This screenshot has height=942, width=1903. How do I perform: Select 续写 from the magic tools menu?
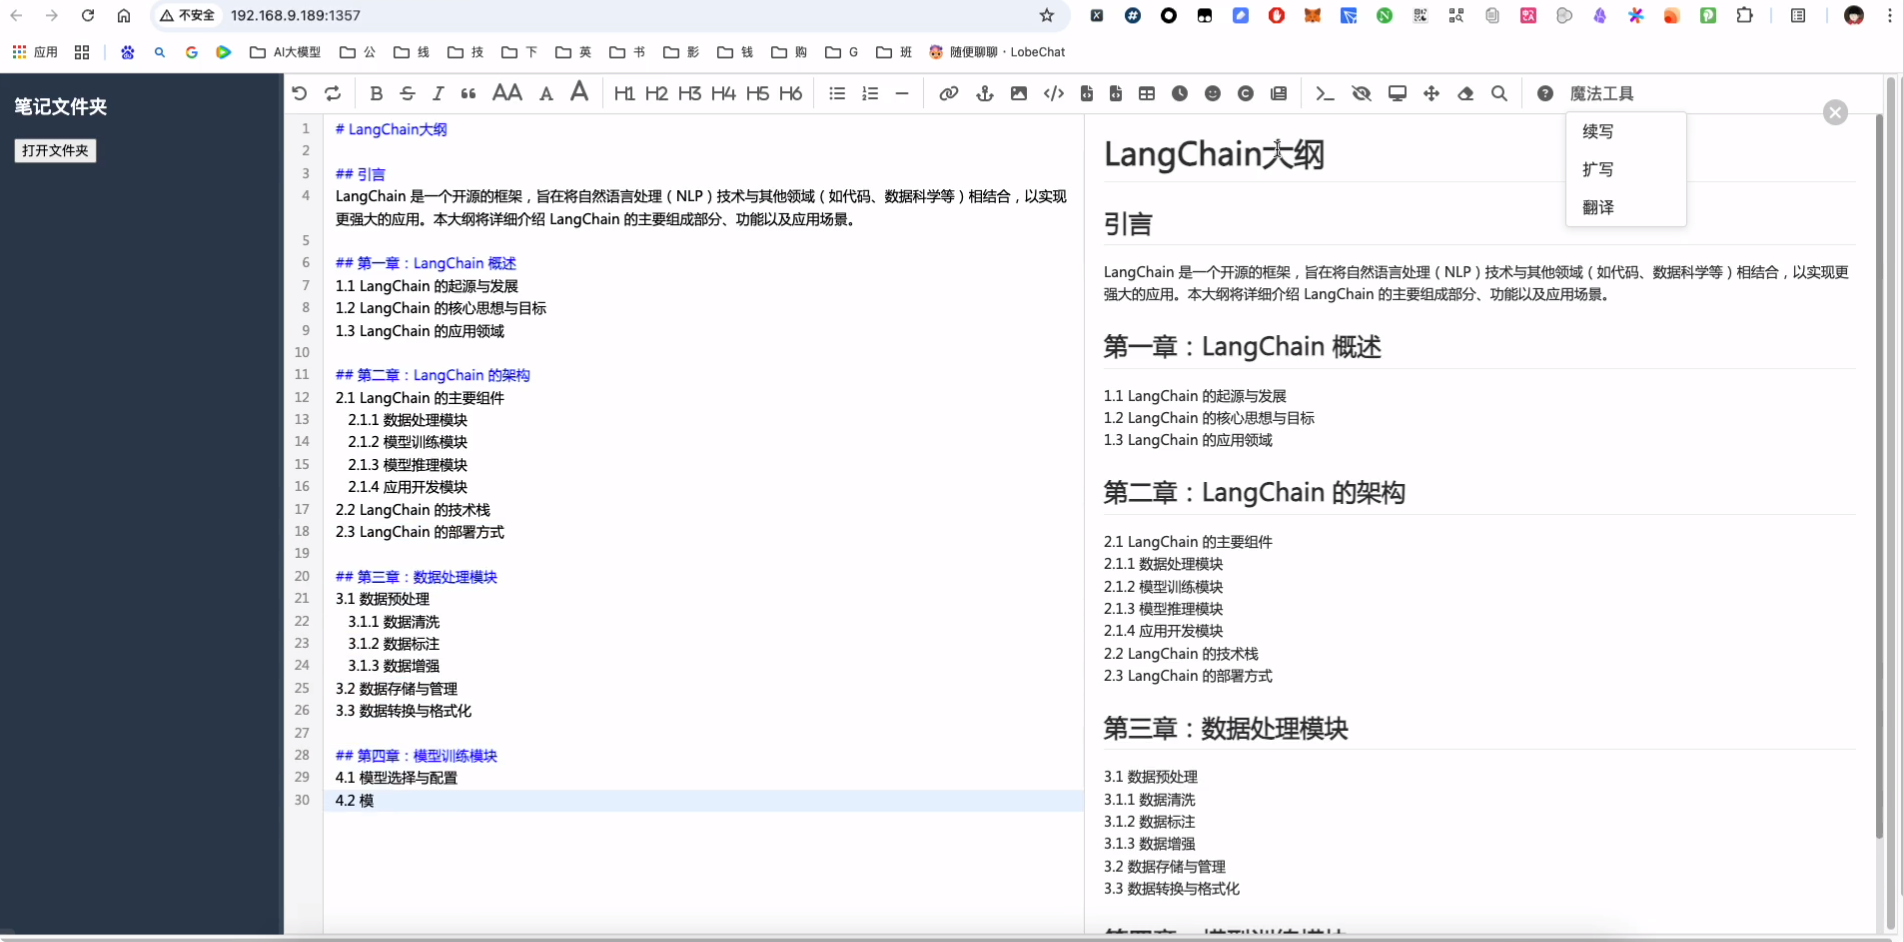tap(1598, 131)
